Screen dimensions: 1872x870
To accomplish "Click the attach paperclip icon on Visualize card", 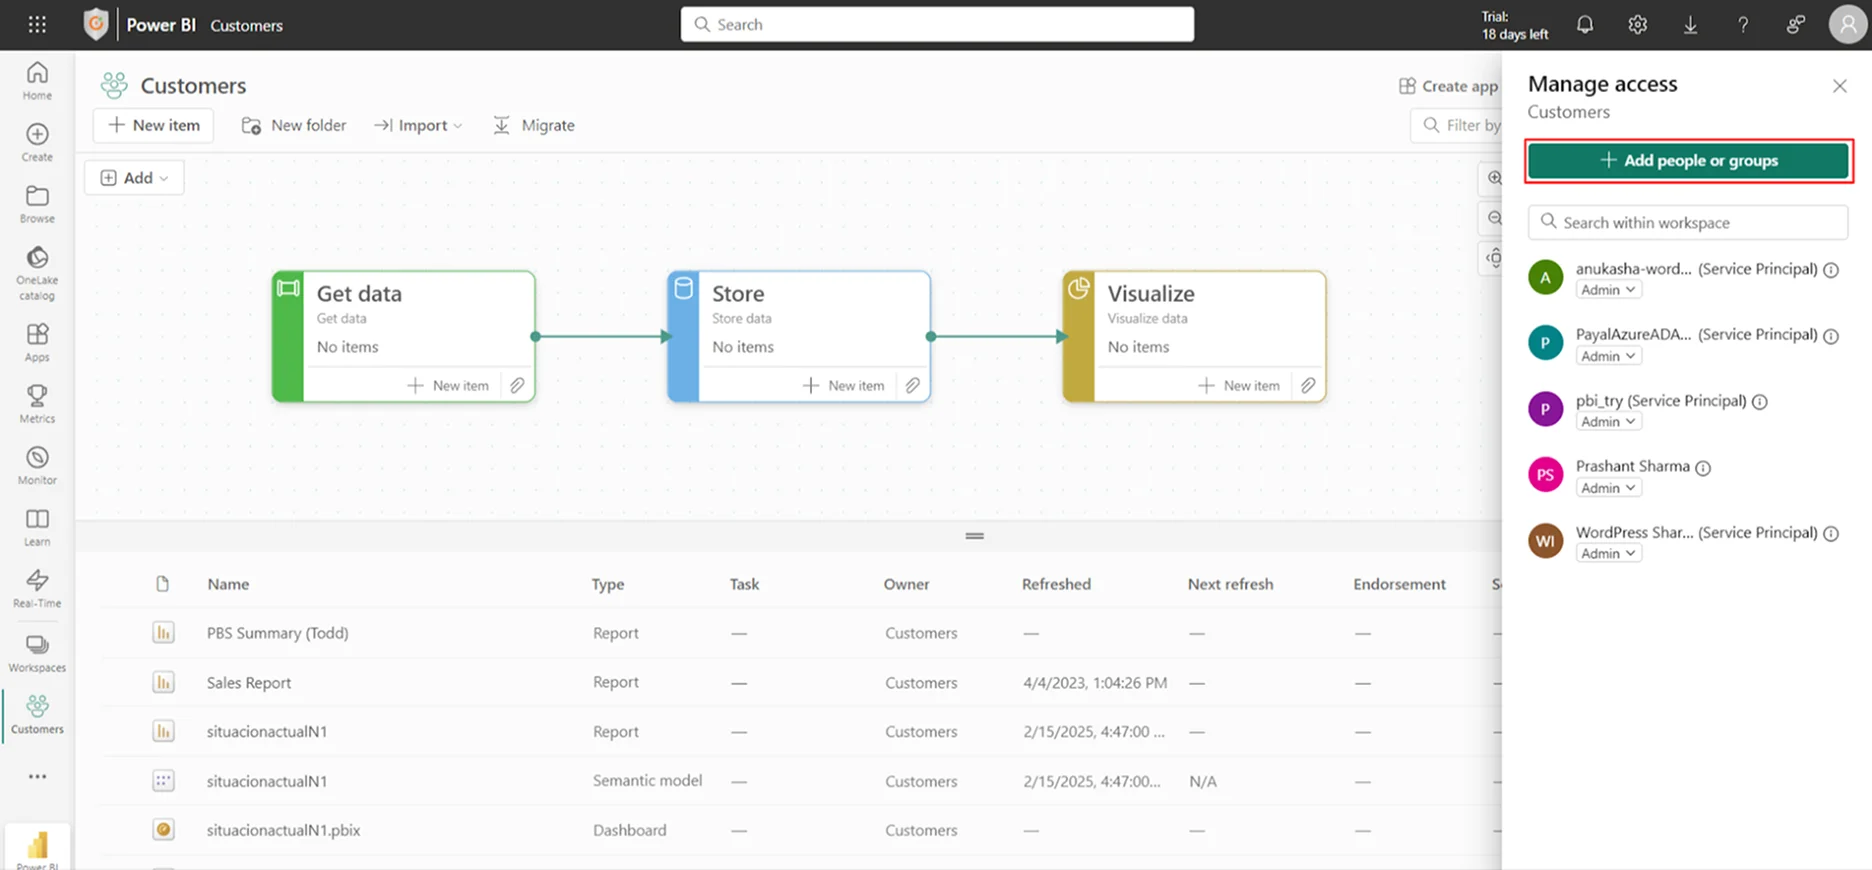I will pyautogui.click(x=1308, y=385).
